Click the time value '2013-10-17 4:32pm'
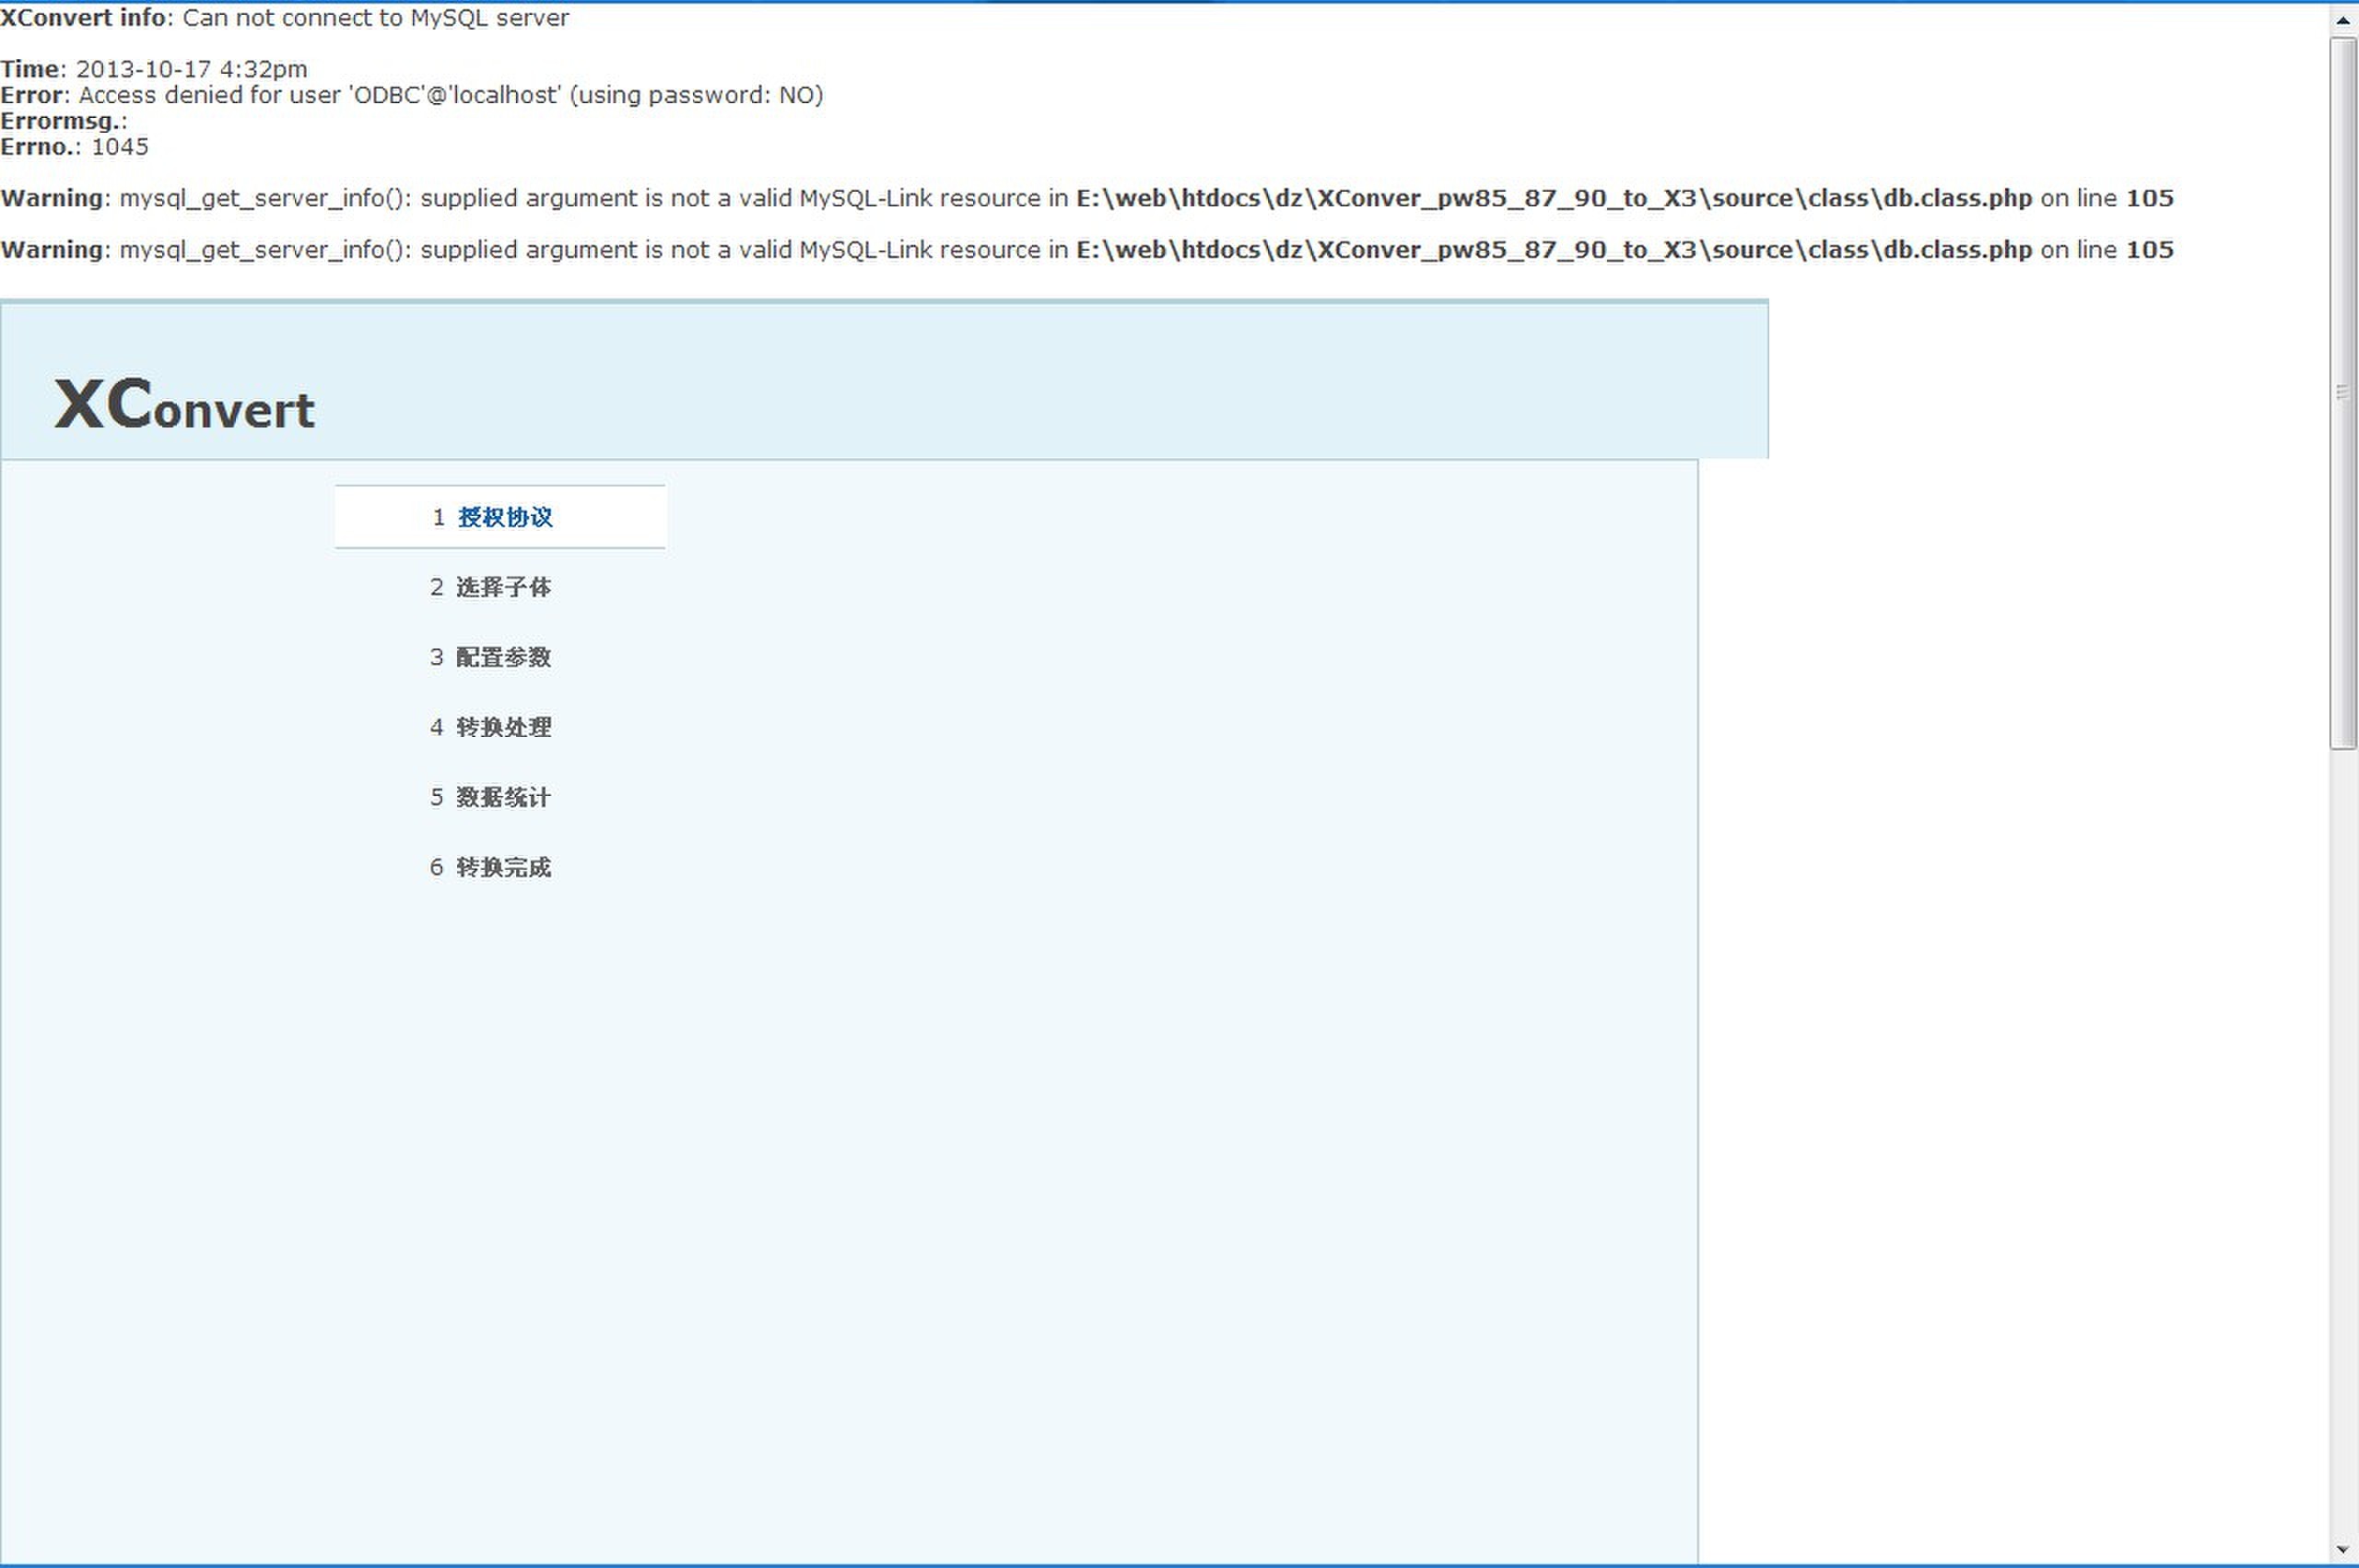The height and width of the screenshot is (1568, 2359). click(192, 69)
